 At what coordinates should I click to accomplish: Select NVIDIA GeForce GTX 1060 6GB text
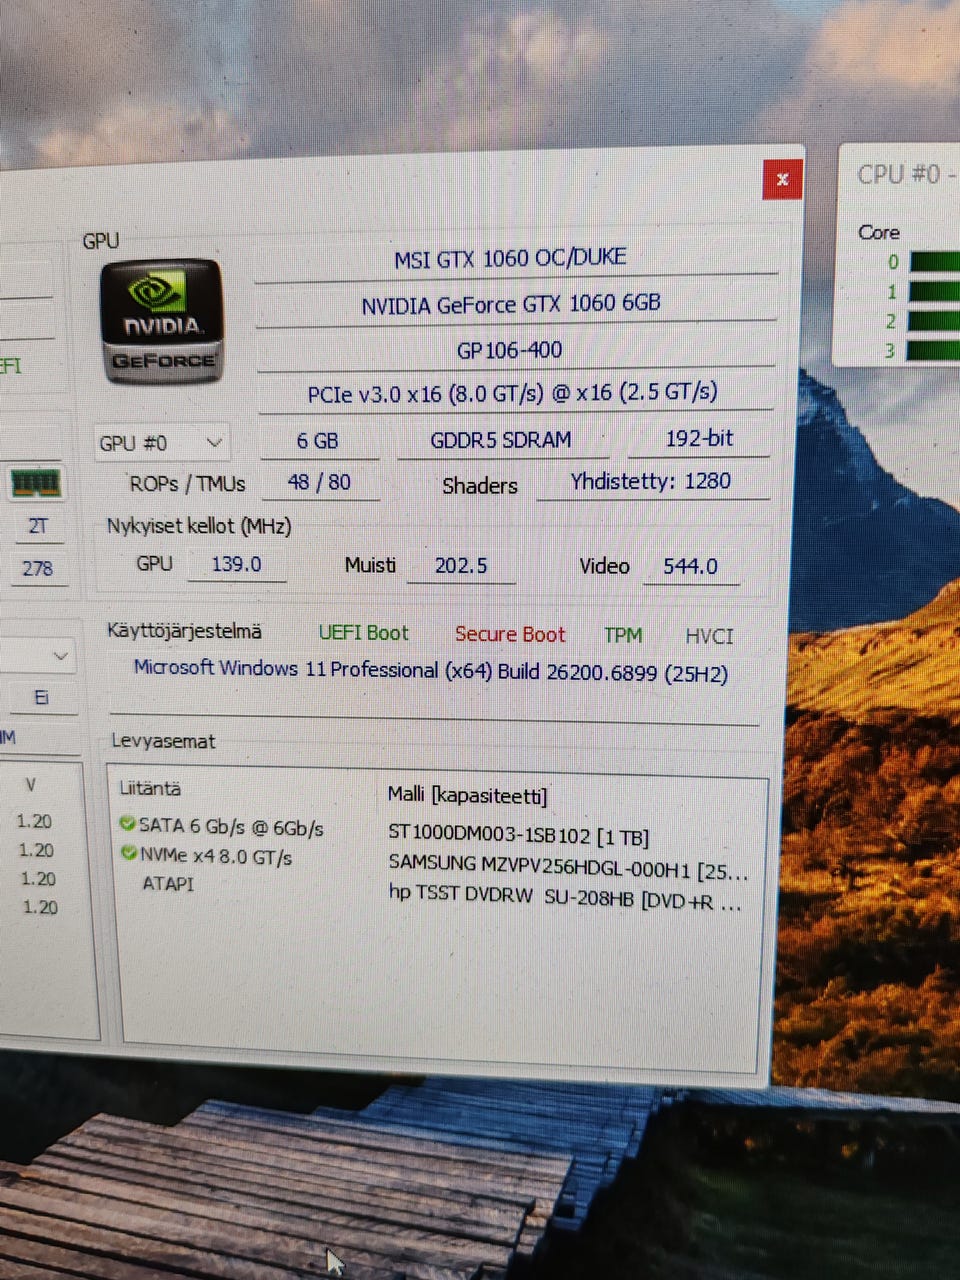511,304
